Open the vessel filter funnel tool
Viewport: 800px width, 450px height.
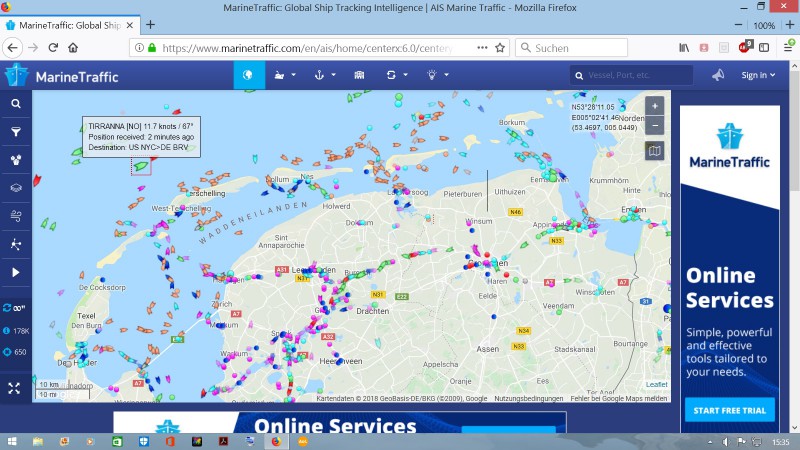(16, 132)
